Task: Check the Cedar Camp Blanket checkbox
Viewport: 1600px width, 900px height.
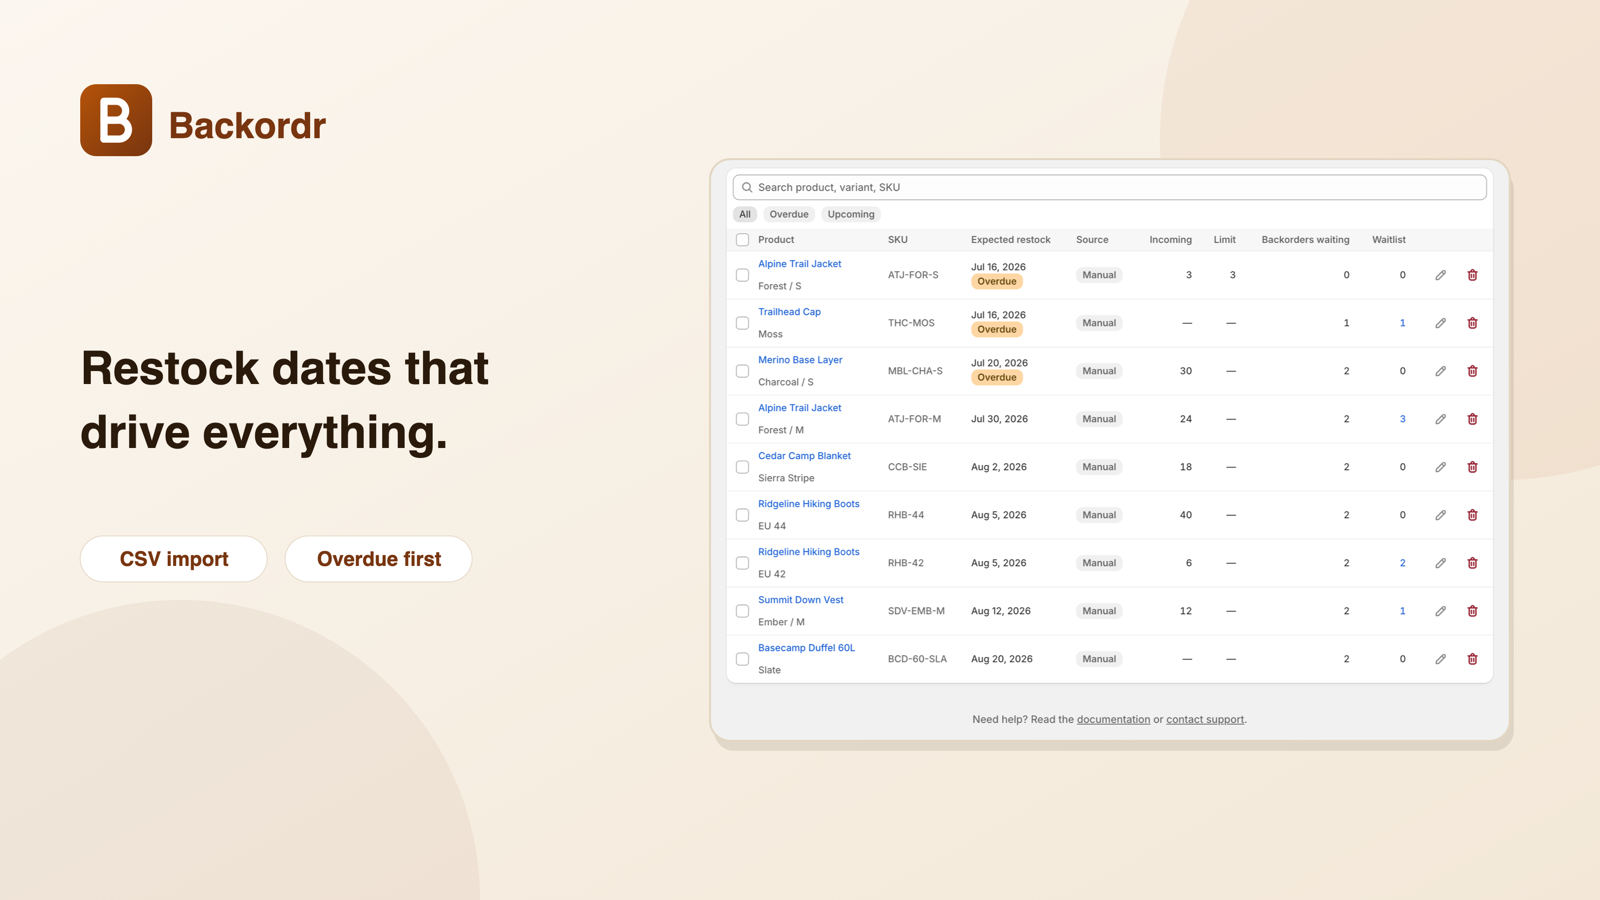Action: click(742, 467)
